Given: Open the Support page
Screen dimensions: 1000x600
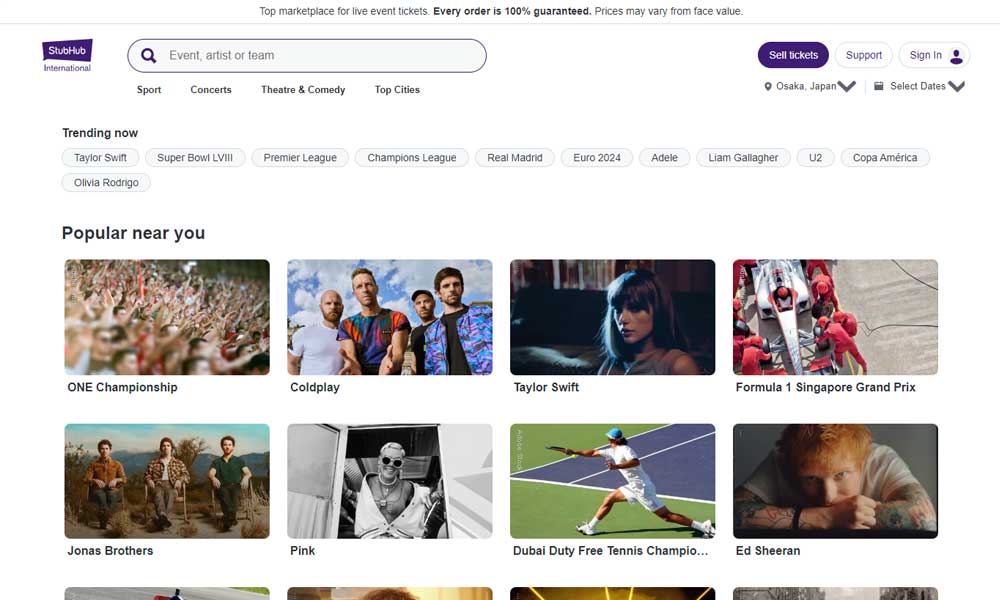Looking at the screenshot, I should click(864, 55).
